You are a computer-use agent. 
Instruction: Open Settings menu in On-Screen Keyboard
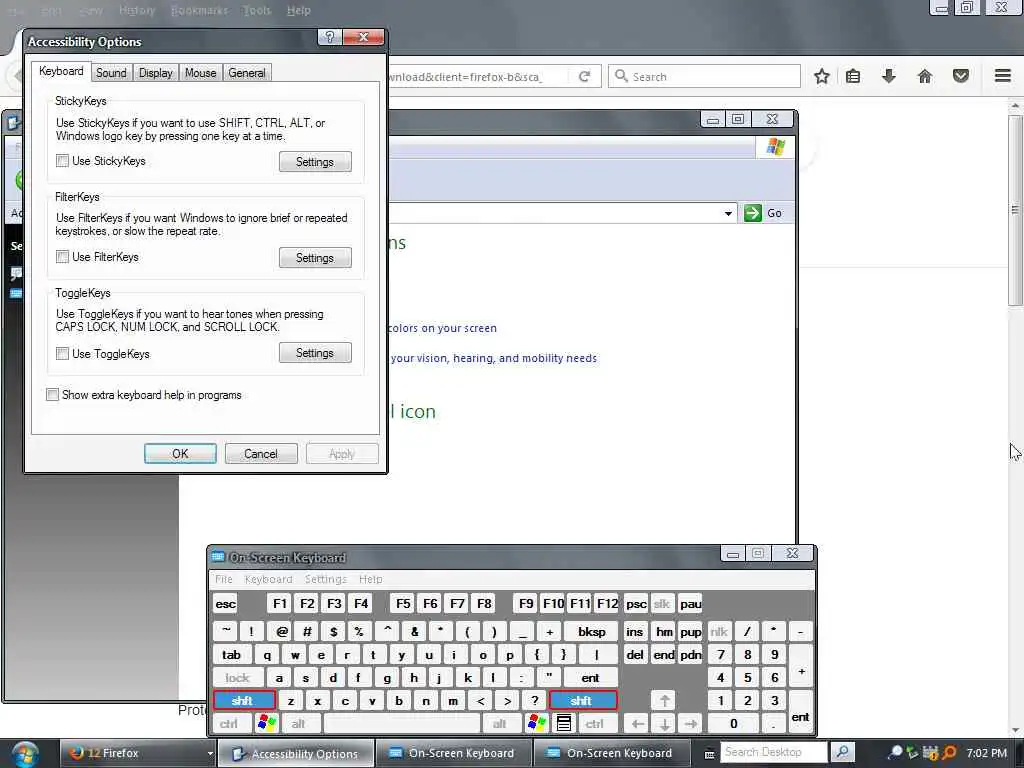tap(326, 579)
